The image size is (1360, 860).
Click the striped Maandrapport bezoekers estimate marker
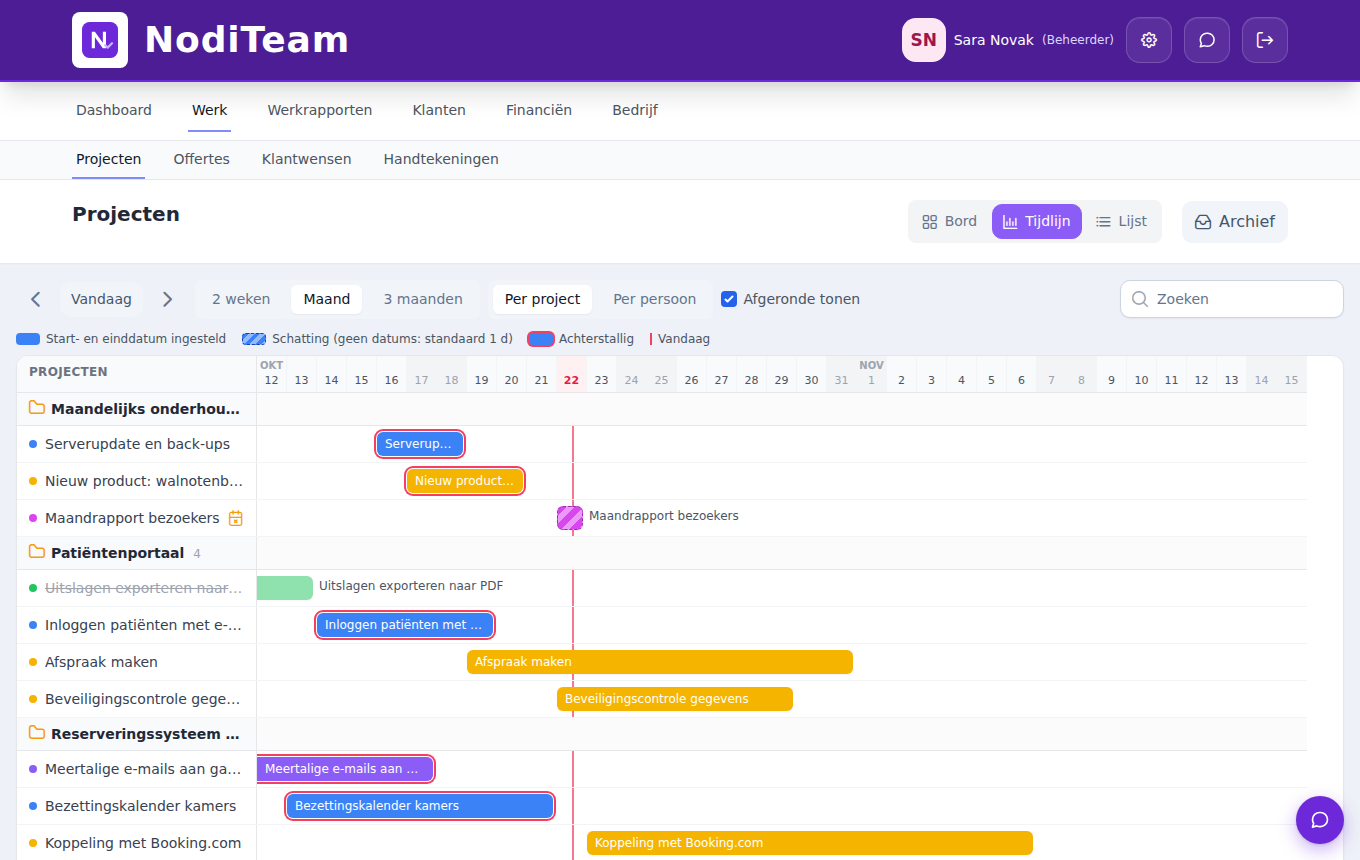(570, 518)
